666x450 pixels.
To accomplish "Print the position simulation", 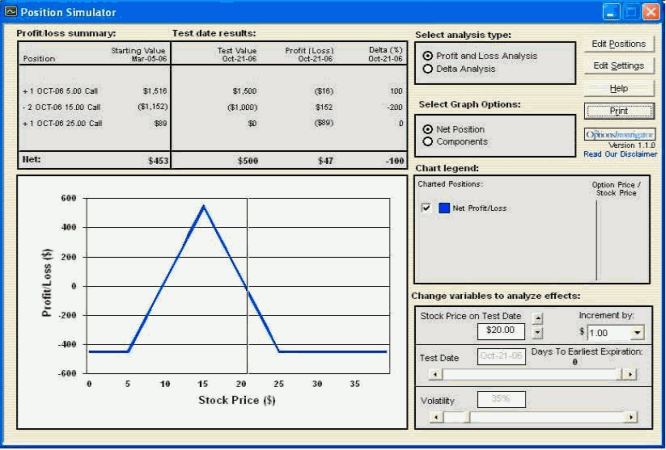I will (x=619, y=110).
